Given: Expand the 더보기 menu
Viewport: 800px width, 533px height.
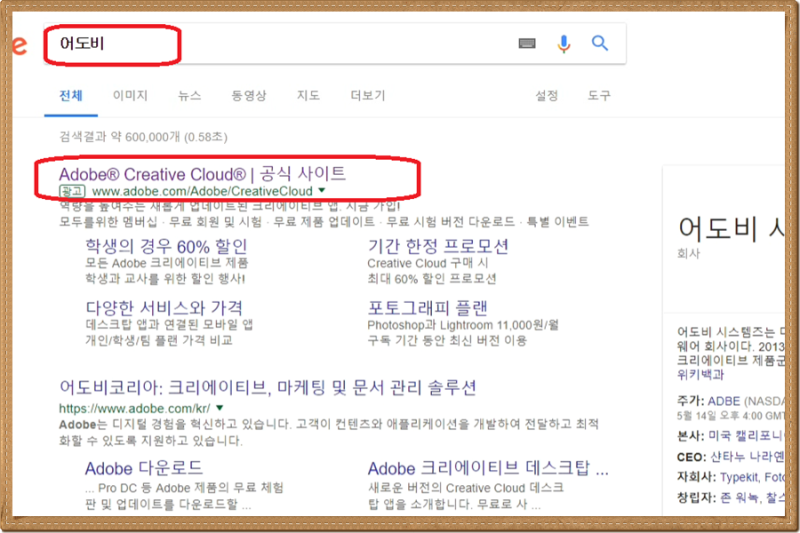Looking at the screenshot, I should click(x=368, y=95).
